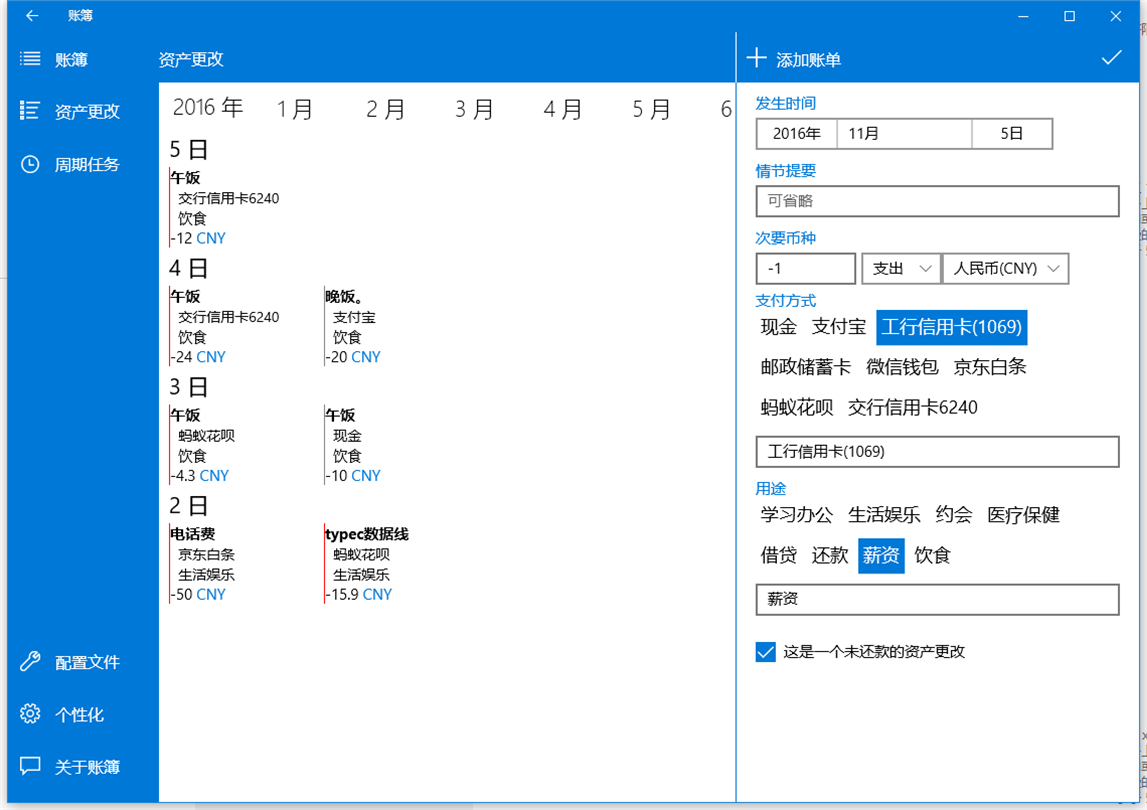
Task: Open 关于账簿 chat bubble icon
Action: coord(29,766)
